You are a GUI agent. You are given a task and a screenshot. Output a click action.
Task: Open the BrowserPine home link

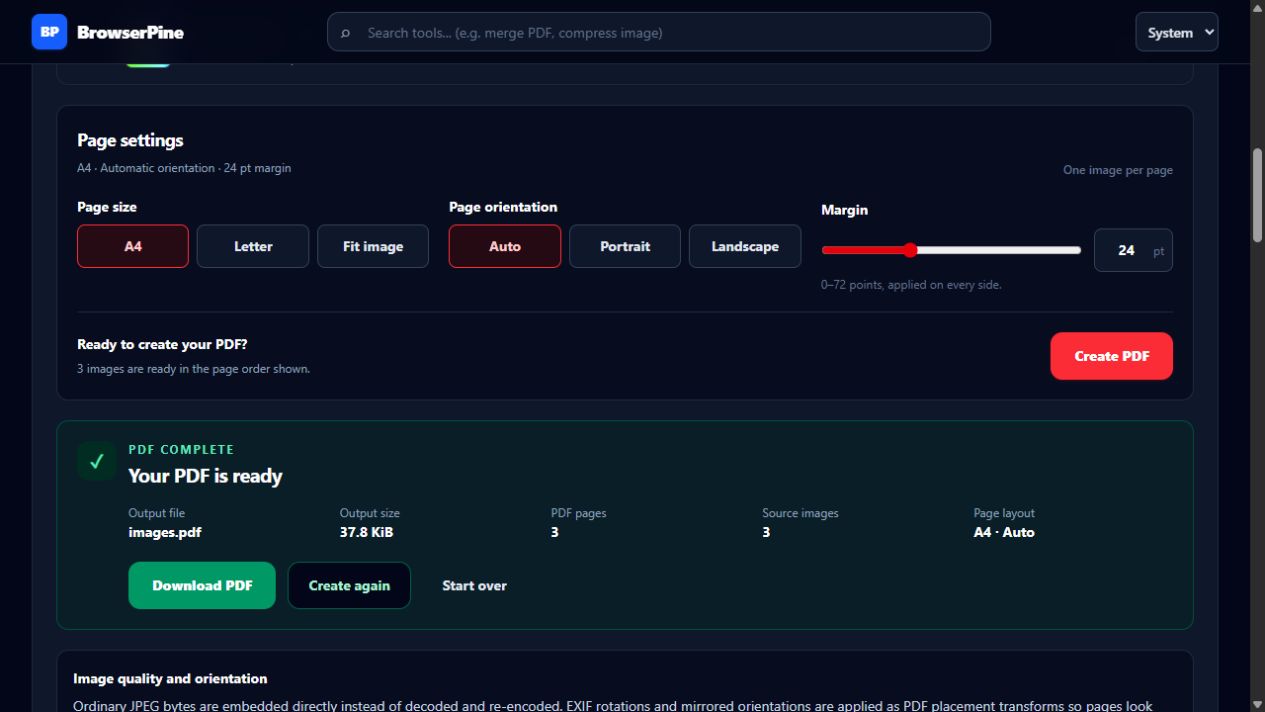108,32
